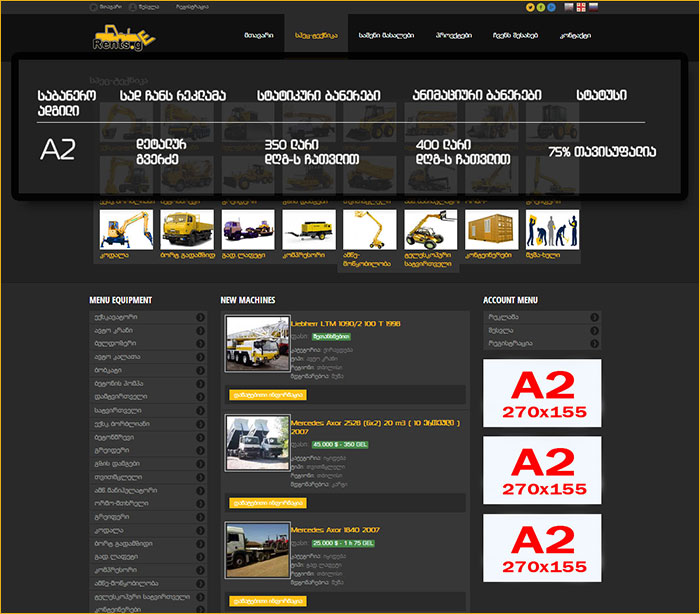Click the arrow on Account Menu შესვლა row
This screenshot has width=700, height=614.
tap(594, 330)
